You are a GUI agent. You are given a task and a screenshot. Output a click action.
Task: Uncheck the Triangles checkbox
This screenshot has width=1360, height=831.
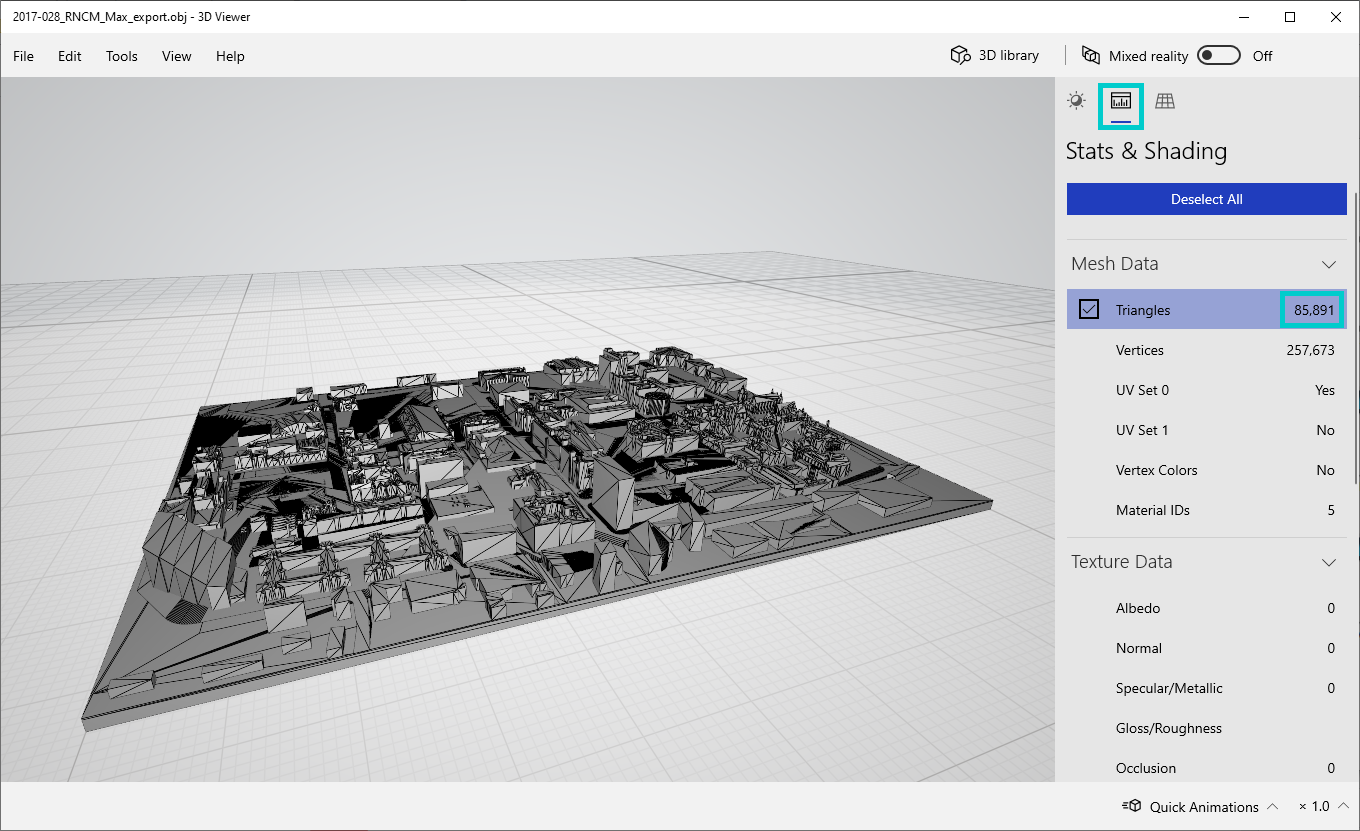pos(1089,310)
